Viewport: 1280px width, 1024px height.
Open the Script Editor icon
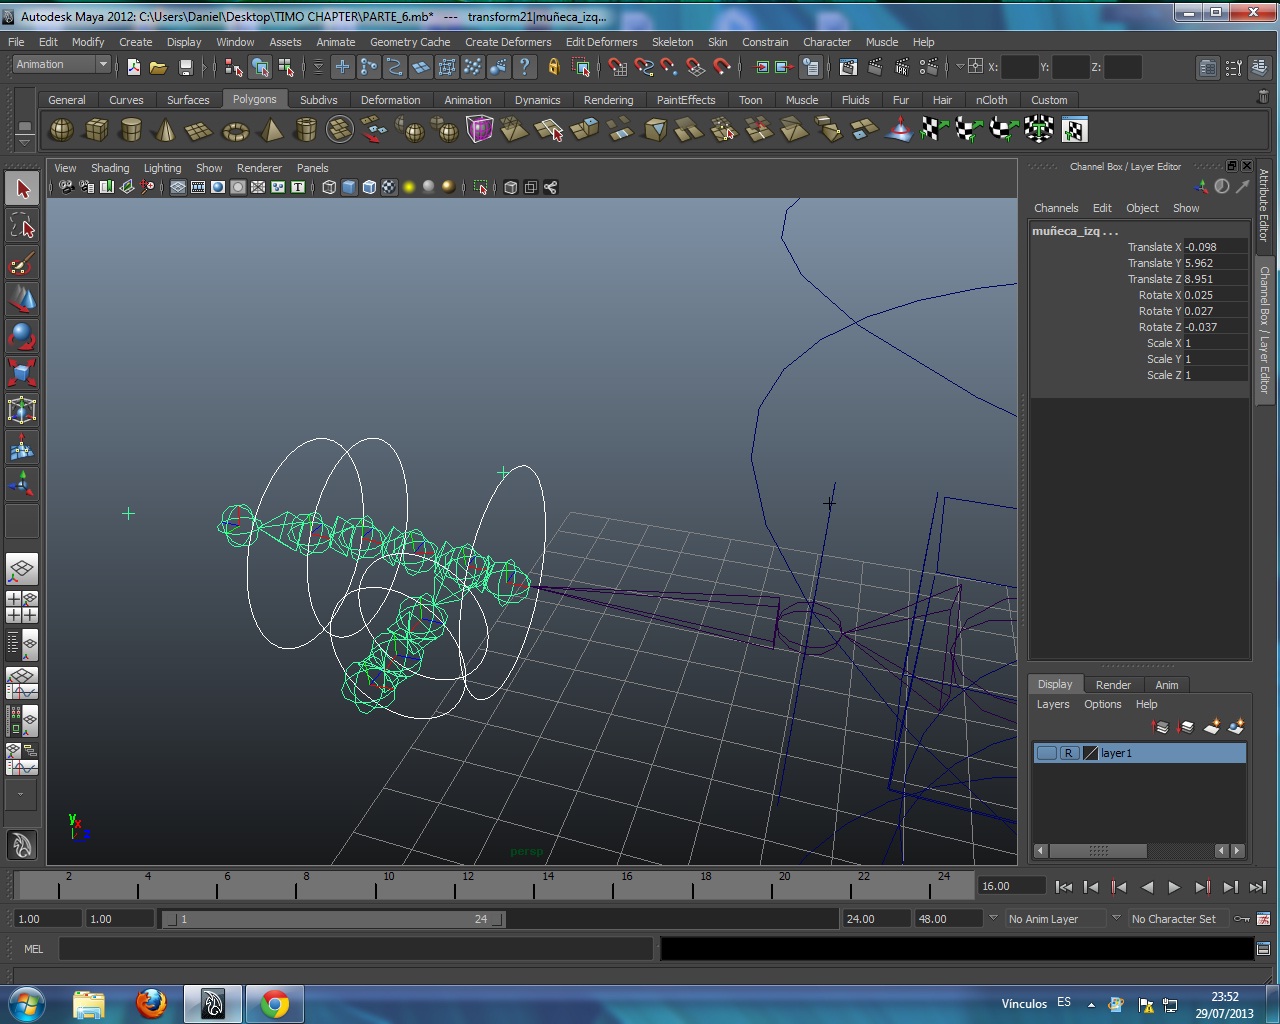[x=1263, y=948]
